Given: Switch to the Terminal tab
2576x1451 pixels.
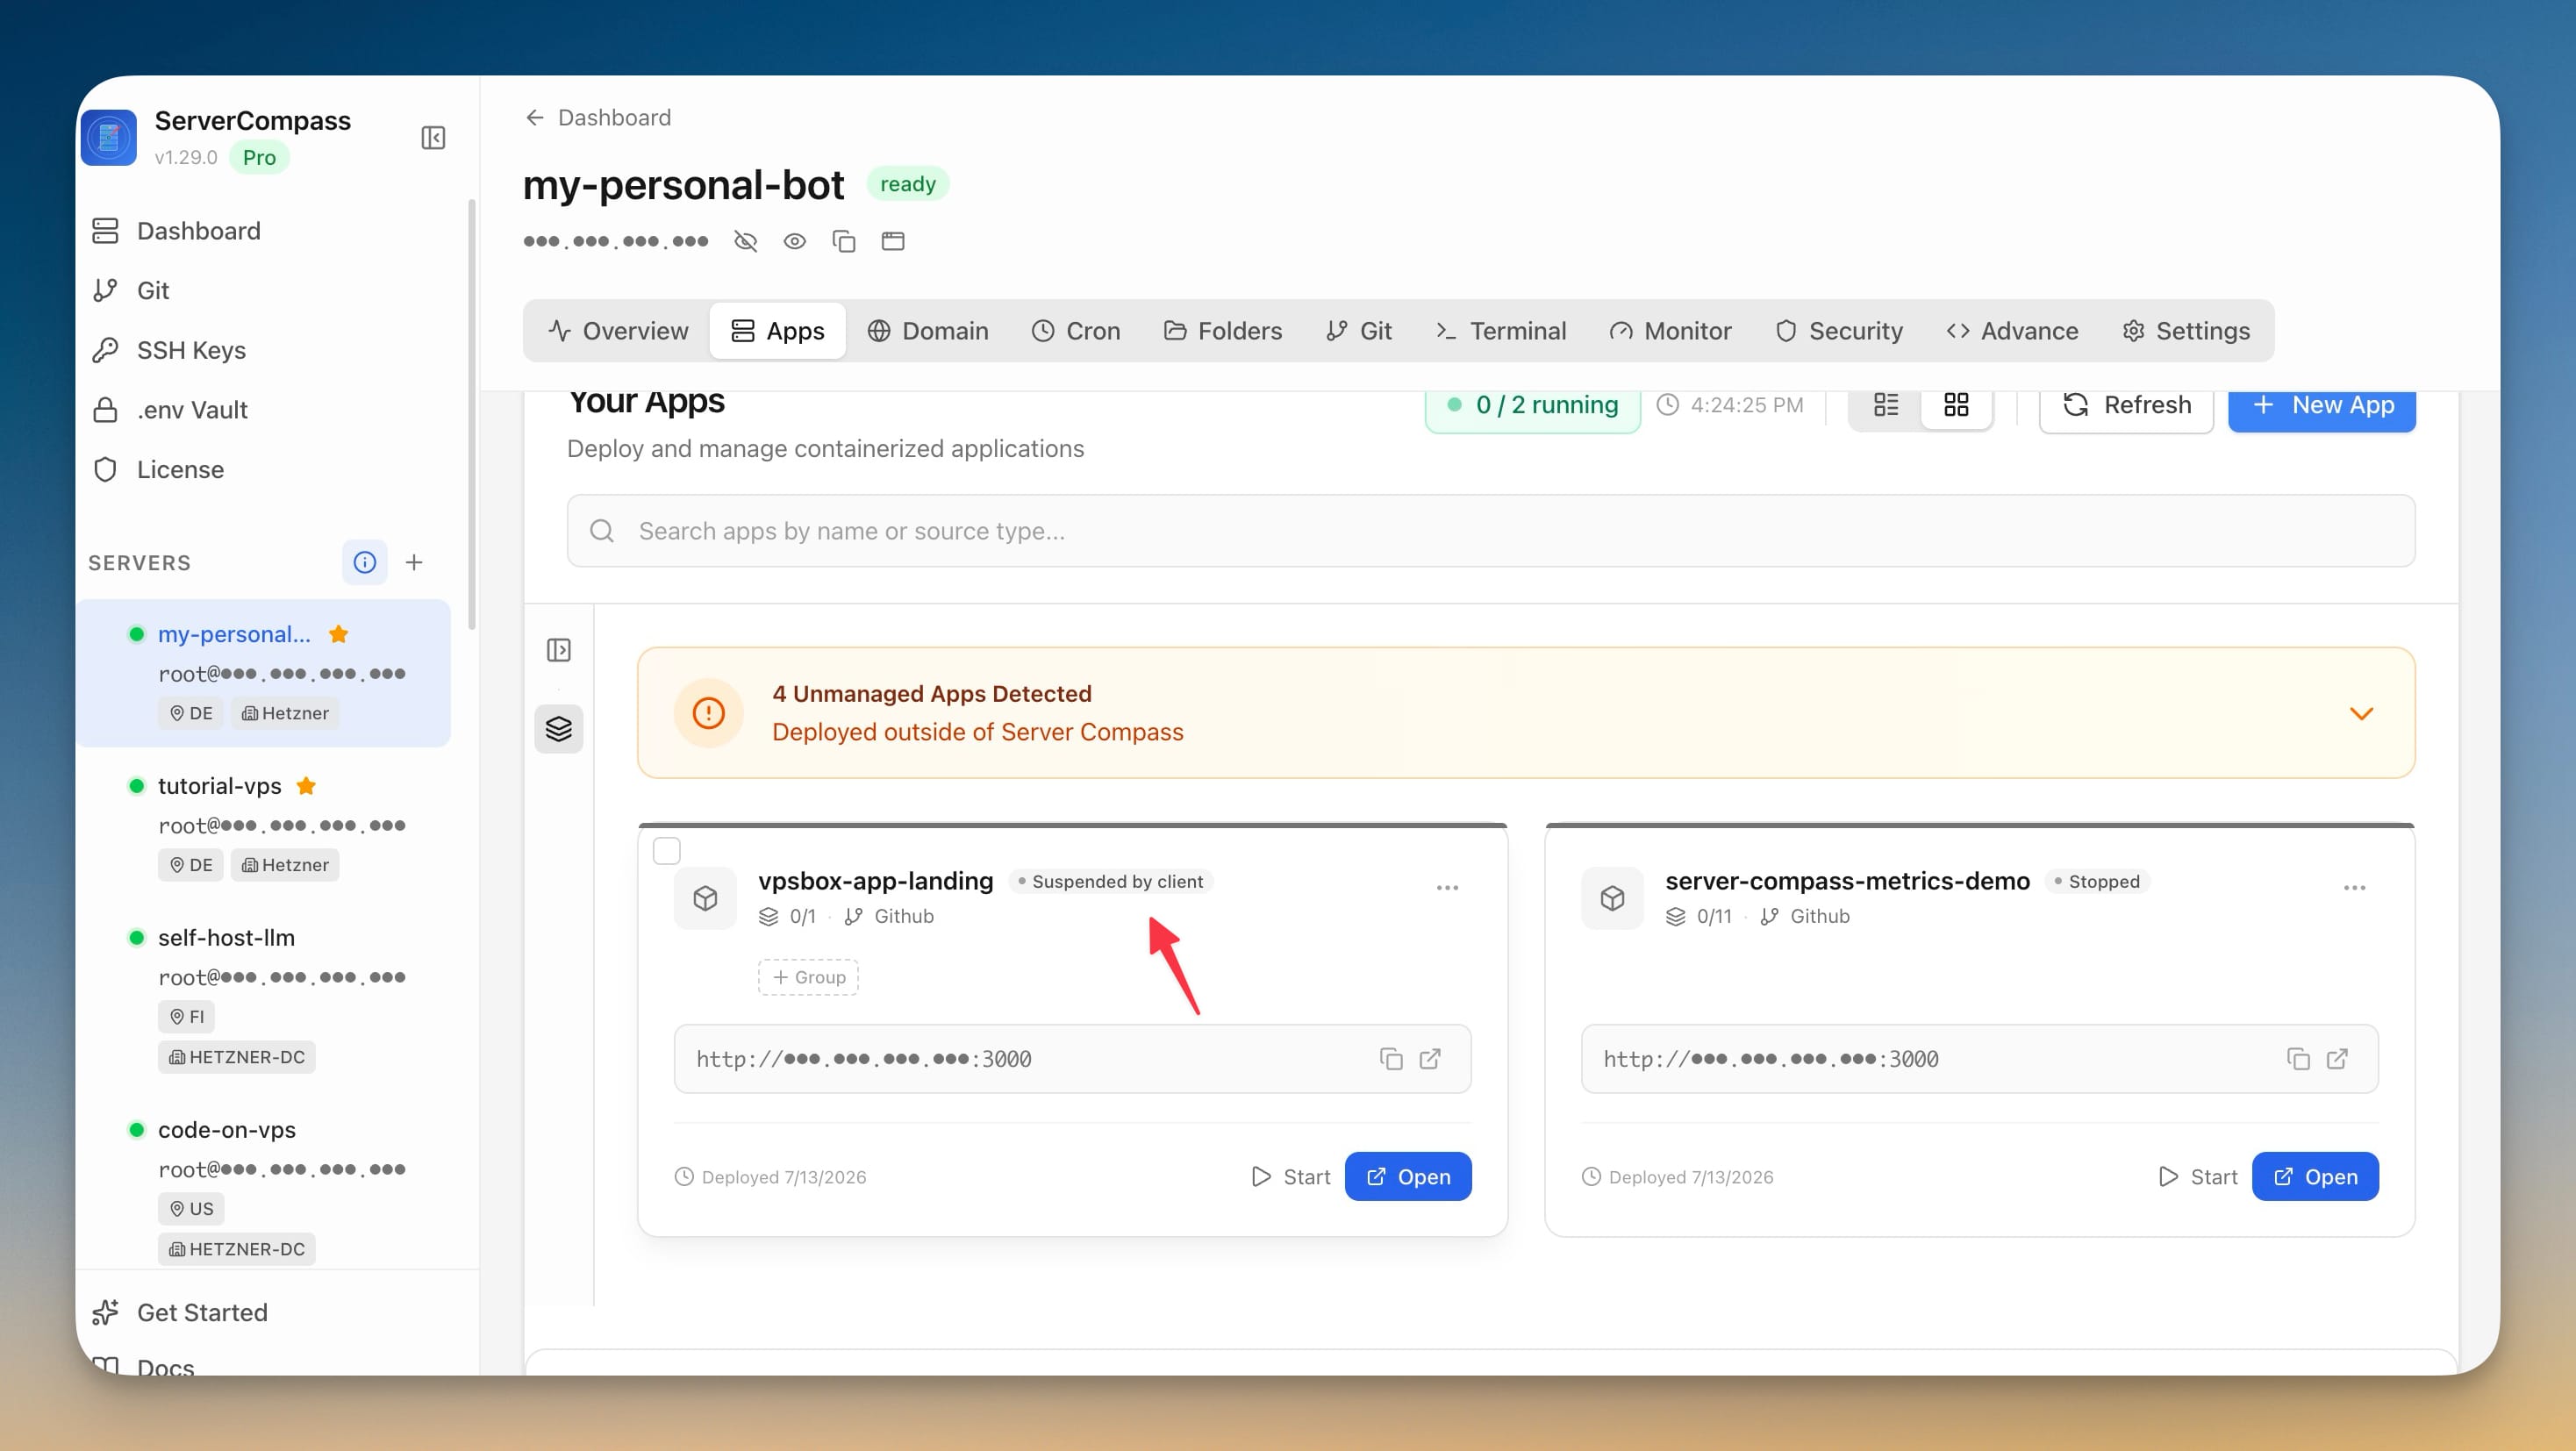Looking at the screenshot, I should (1501, 331).
